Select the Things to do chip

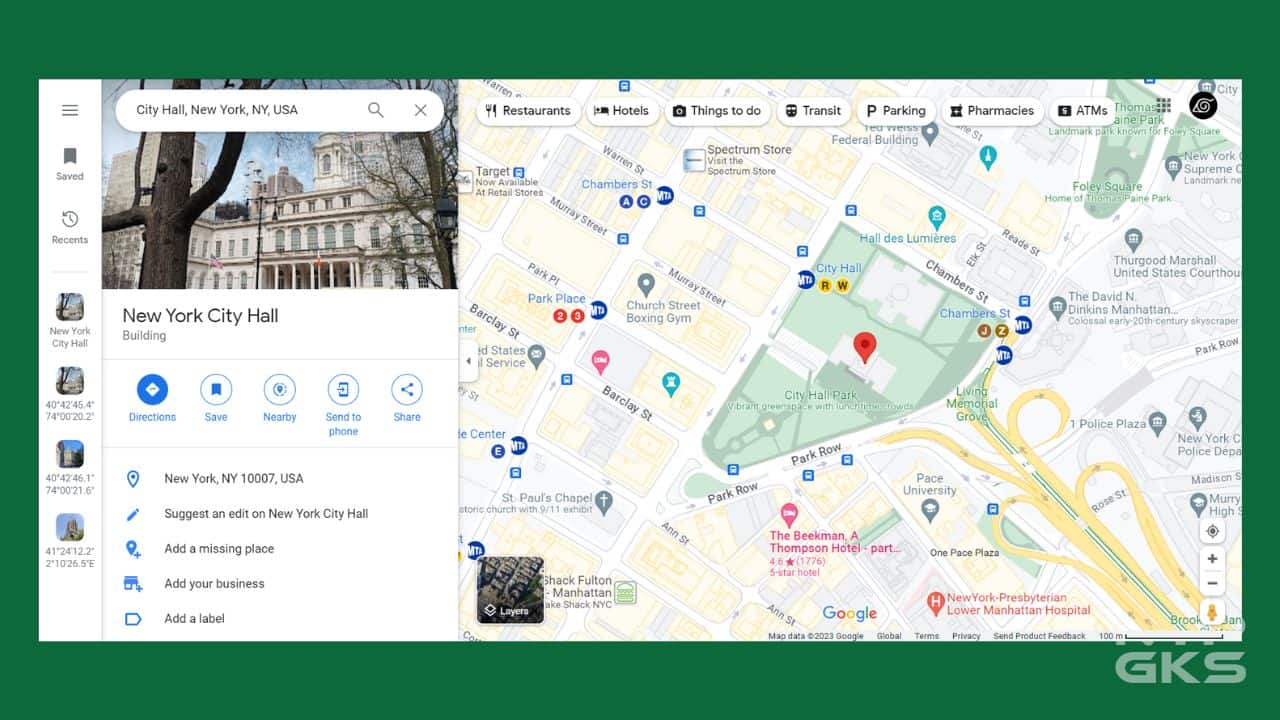coord(716,111)
